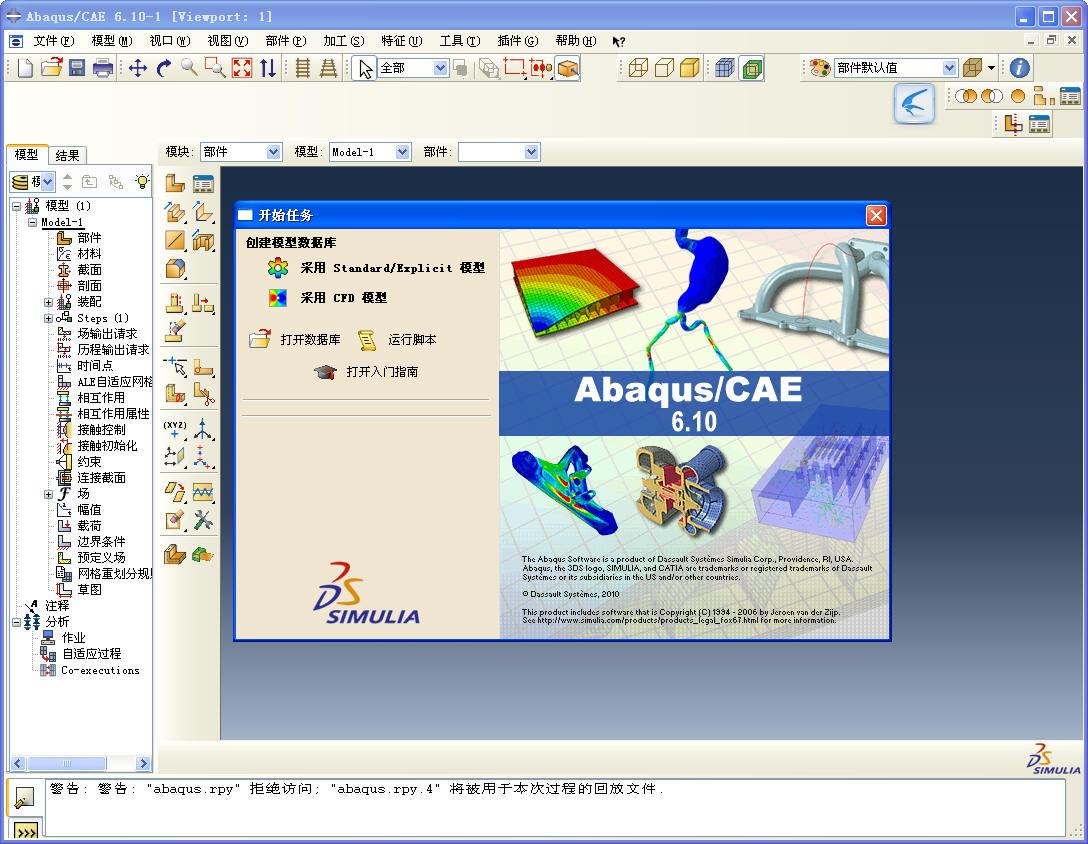Open the 工具 menu
1088x844 pixels.
point(459,42)
